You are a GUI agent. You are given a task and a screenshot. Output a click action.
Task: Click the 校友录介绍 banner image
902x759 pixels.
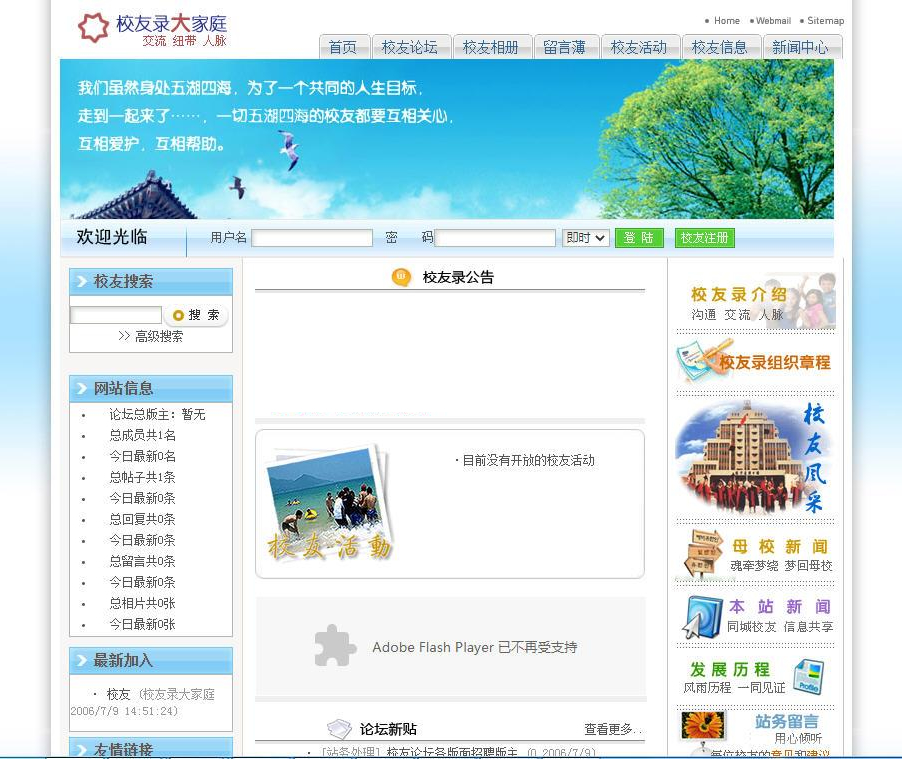point(755,299)
